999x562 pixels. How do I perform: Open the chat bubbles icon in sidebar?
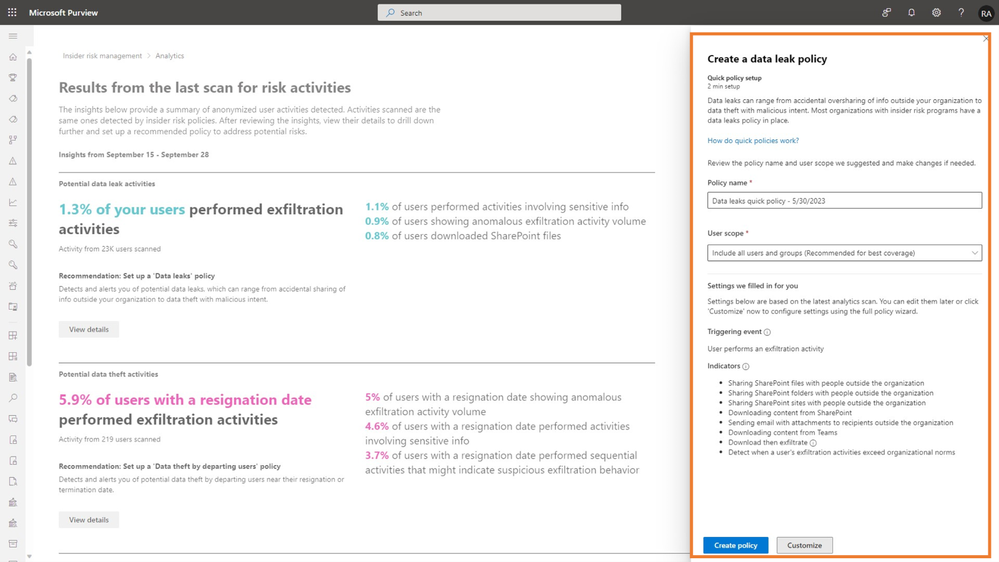[x=13, y=419]
